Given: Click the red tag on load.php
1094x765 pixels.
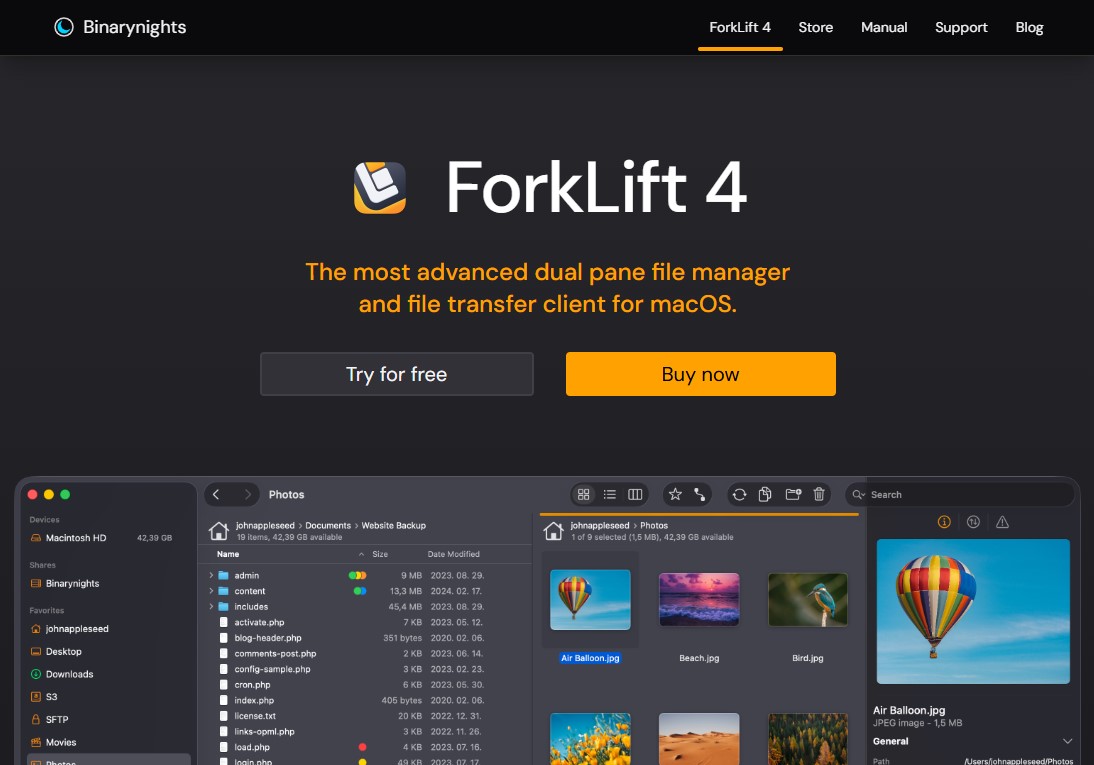Looking at the screenshot, I should [x=362, y=747].
